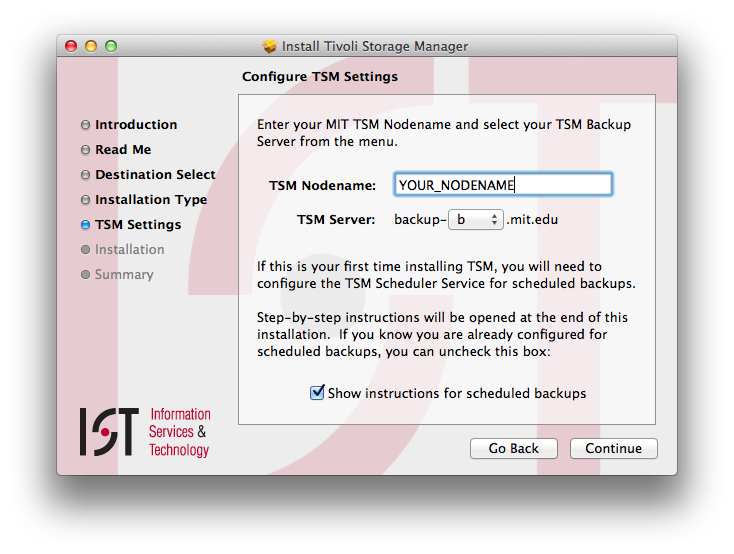Click the 'backup-' server prefix text
734x554 pixels.
420,220
